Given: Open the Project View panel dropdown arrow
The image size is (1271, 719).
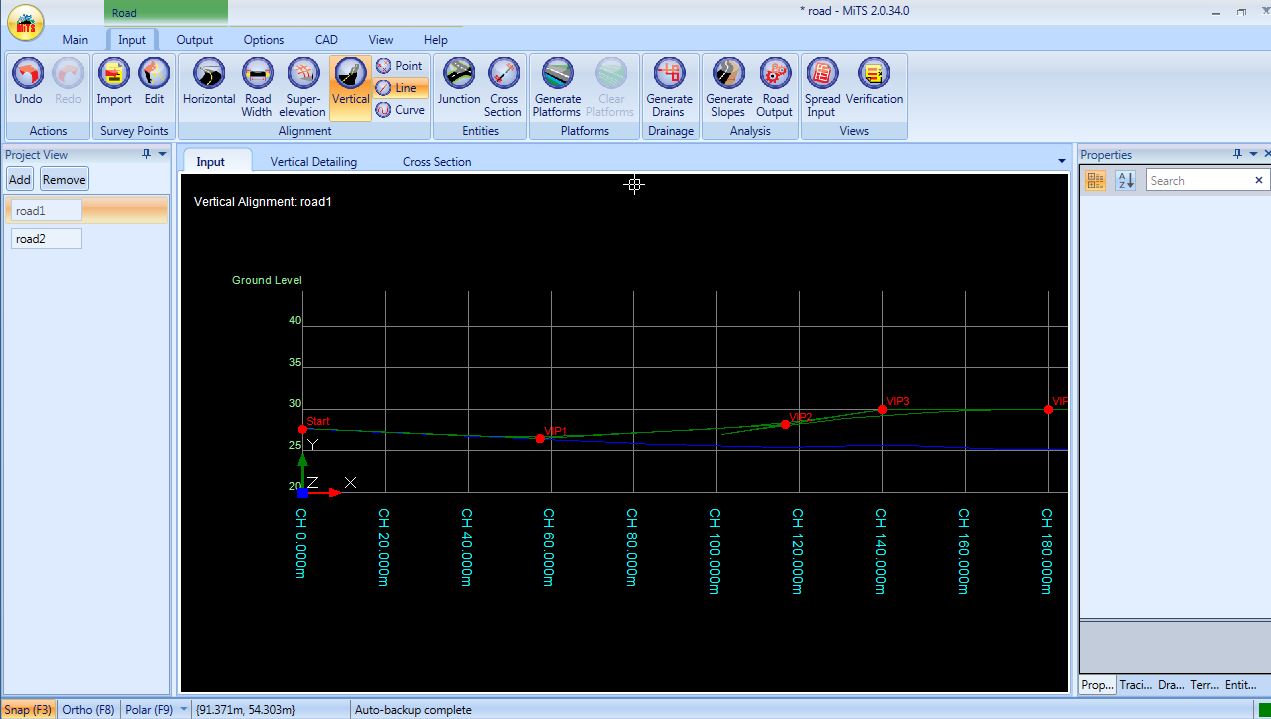Looking at the screenshot, I should click(x=163, y=155).
